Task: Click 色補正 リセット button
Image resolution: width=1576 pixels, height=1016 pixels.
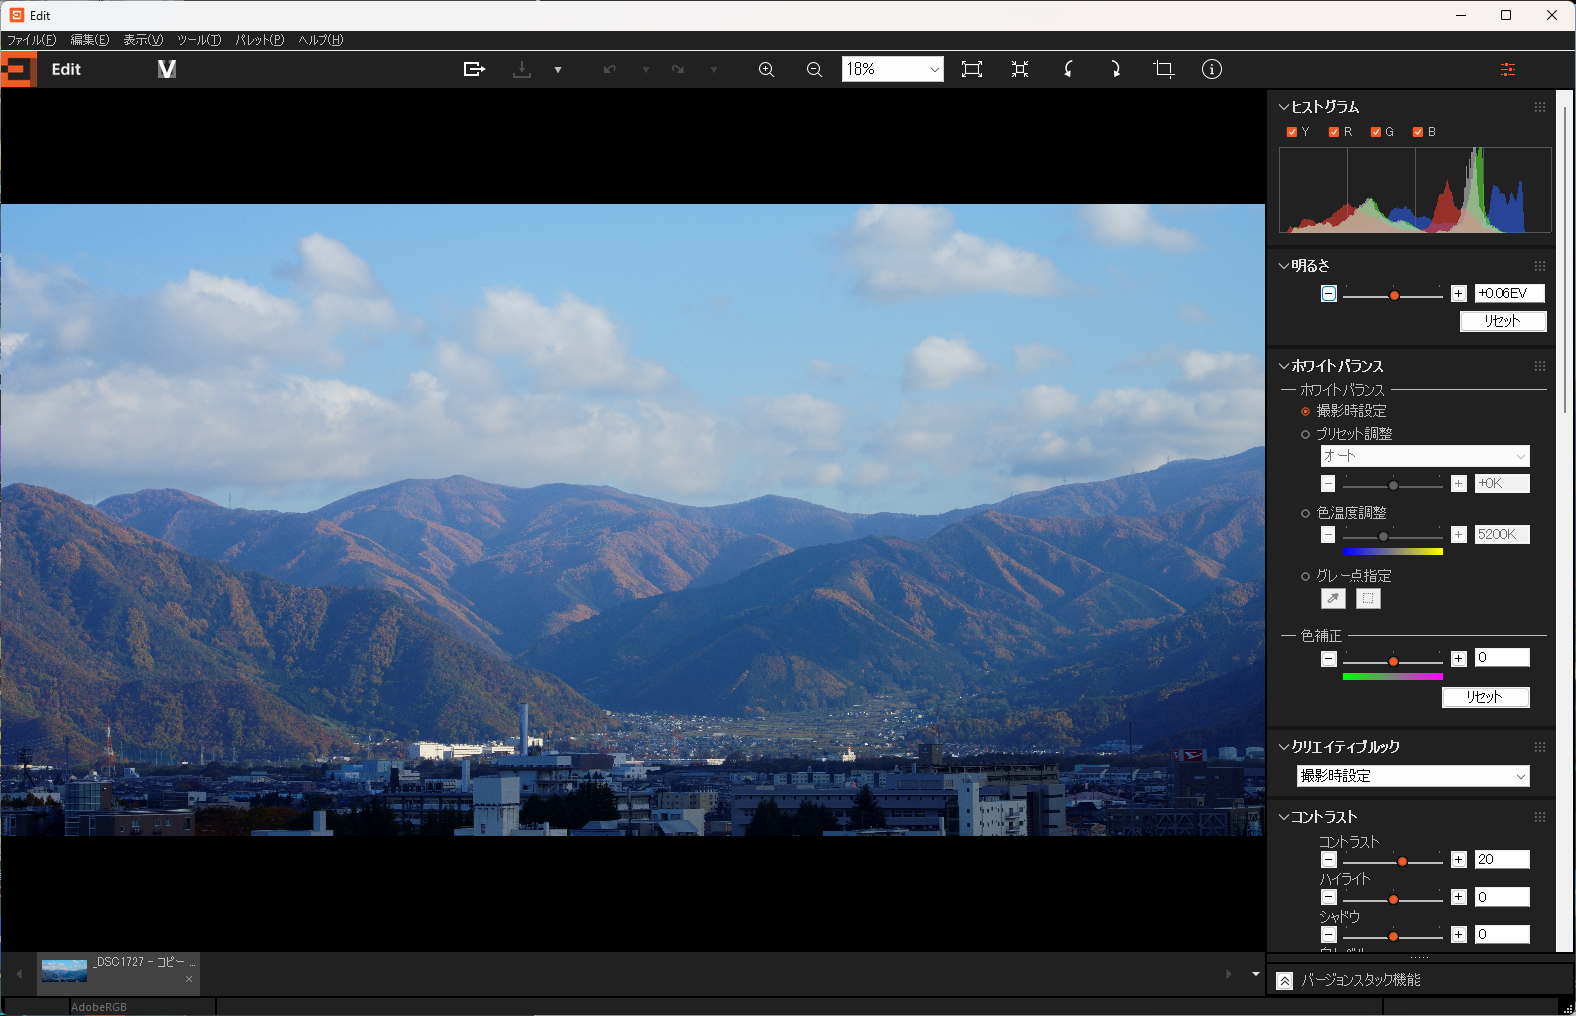Action: [x=1486, y=697]
